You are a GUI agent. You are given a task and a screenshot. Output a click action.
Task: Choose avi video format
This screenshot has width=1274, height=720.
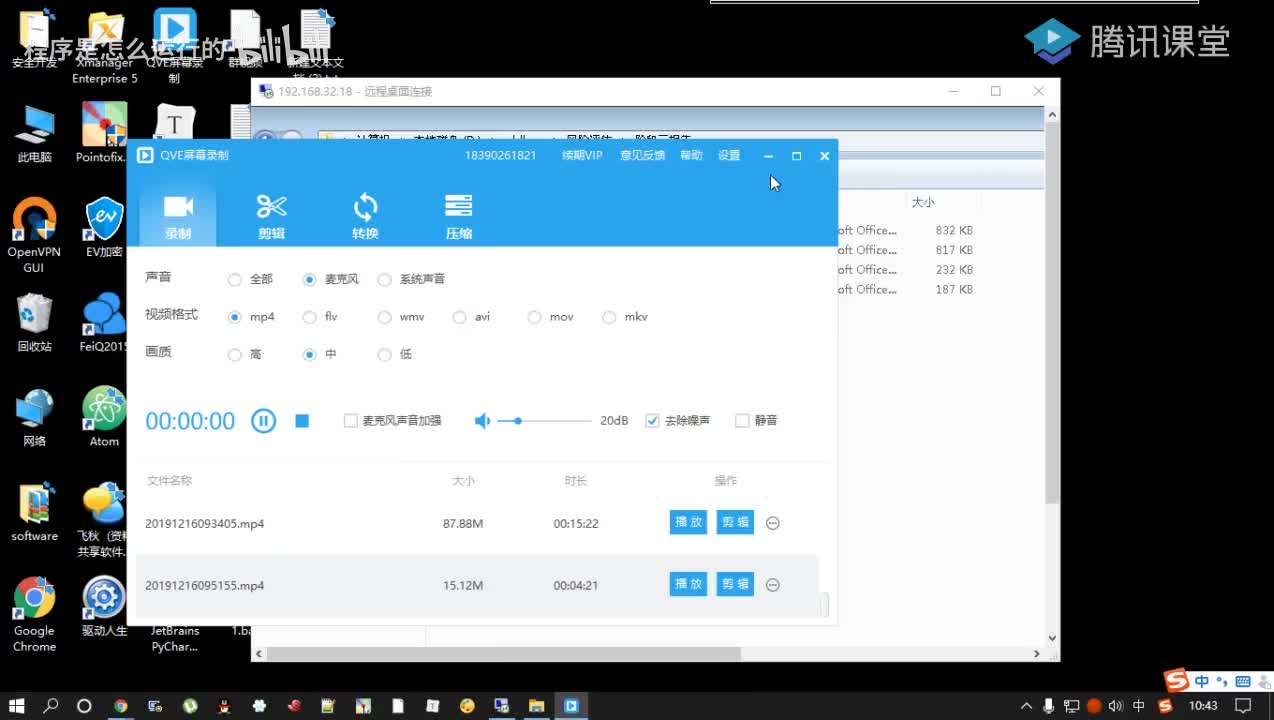point(472,317)
